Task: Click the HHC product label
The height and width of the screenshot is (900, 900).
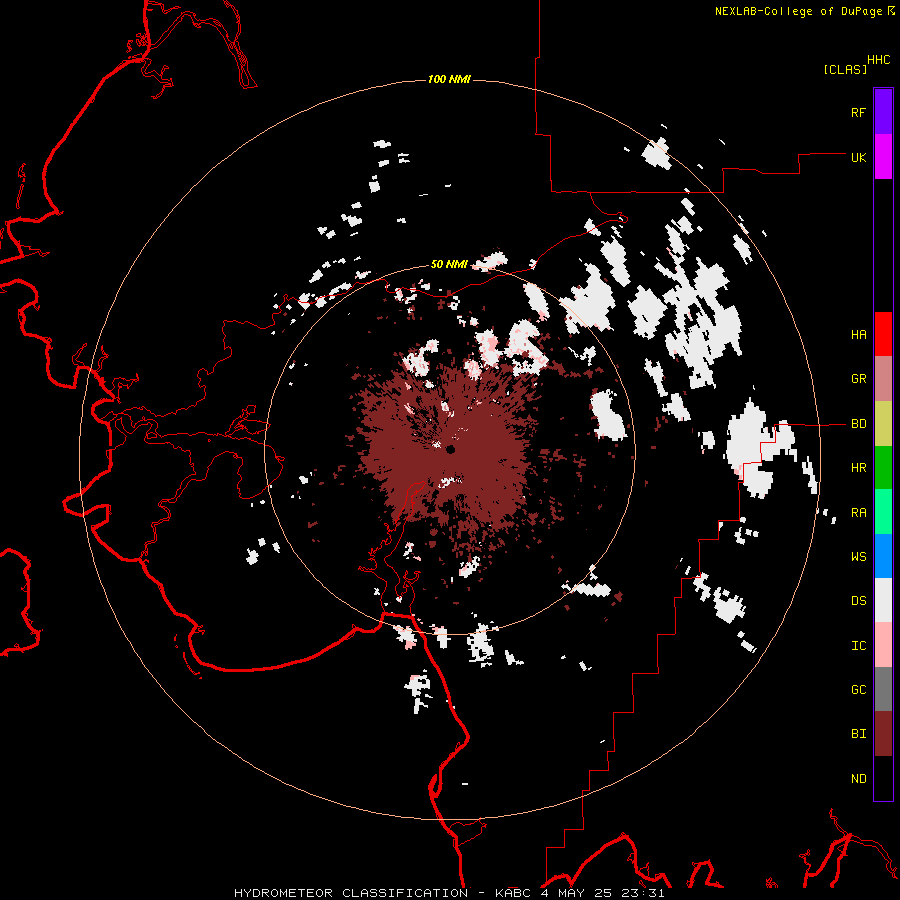Action: 878,60
